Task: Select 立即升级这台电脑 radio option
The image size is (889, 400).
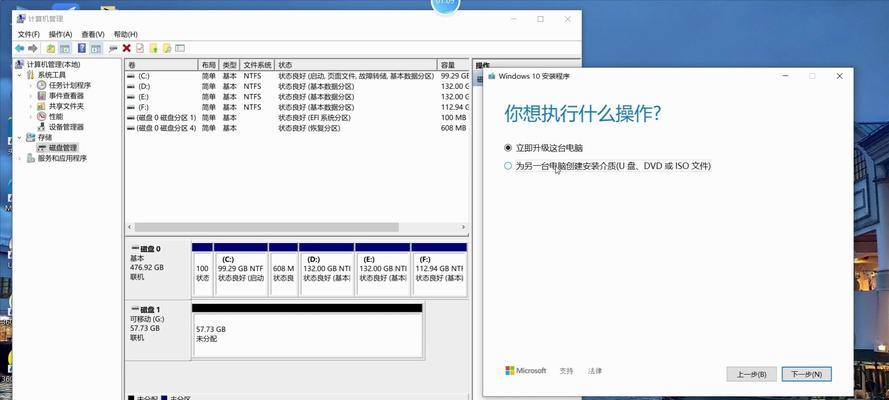Action: click(508, 148)
